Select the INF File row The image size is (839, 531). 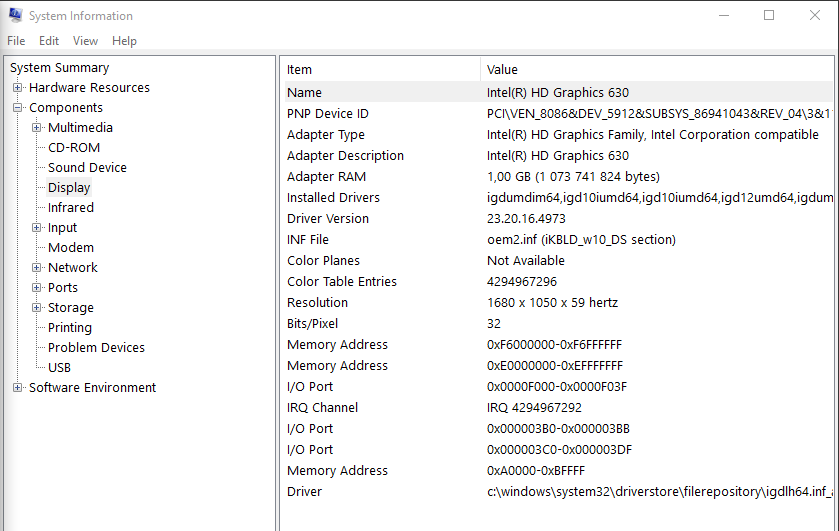557,239
